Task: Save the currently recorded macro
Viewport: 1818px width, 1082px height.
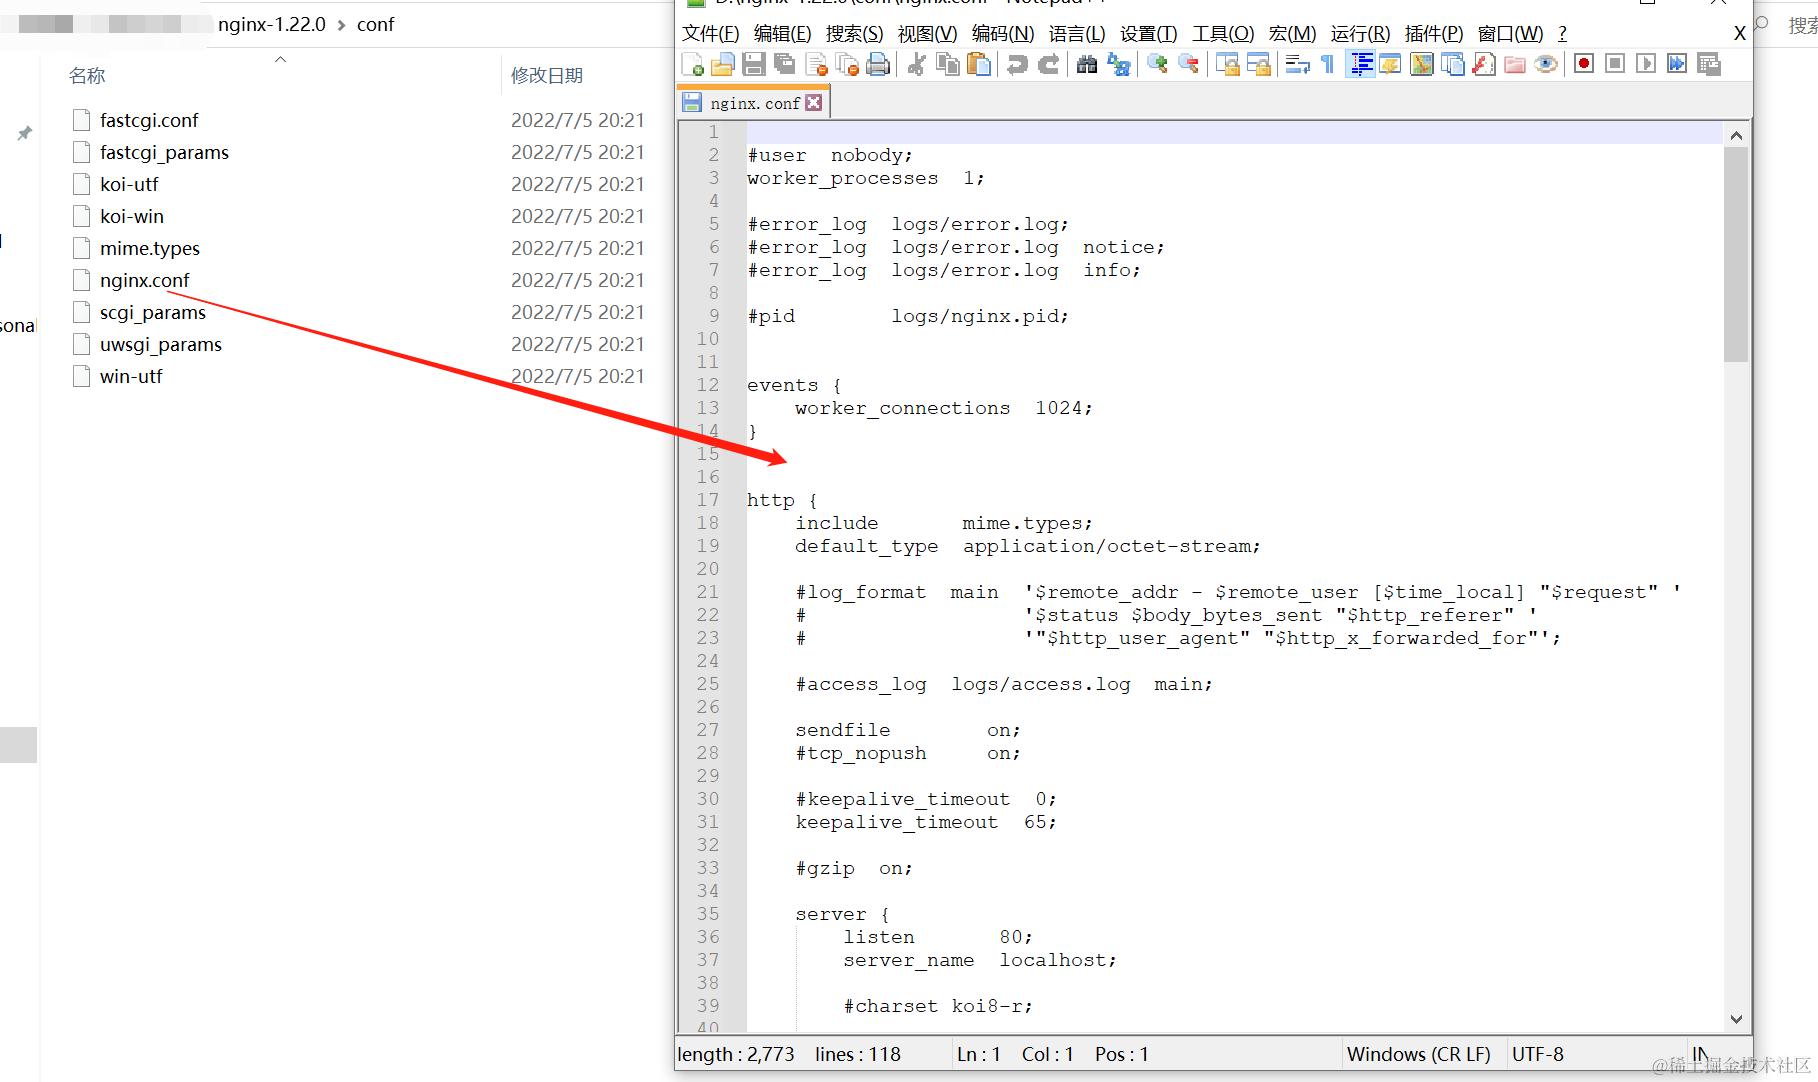Action: 1709,65
